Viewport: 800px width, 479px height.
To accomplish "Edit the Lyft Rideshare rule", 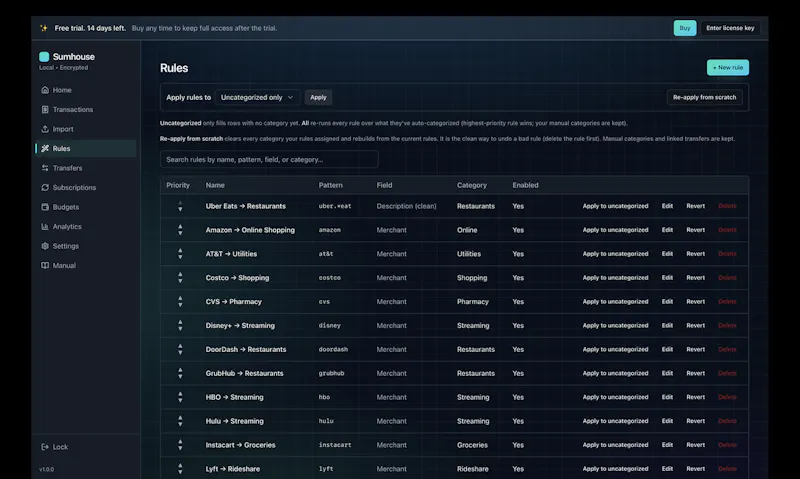I will click(667, 469).
